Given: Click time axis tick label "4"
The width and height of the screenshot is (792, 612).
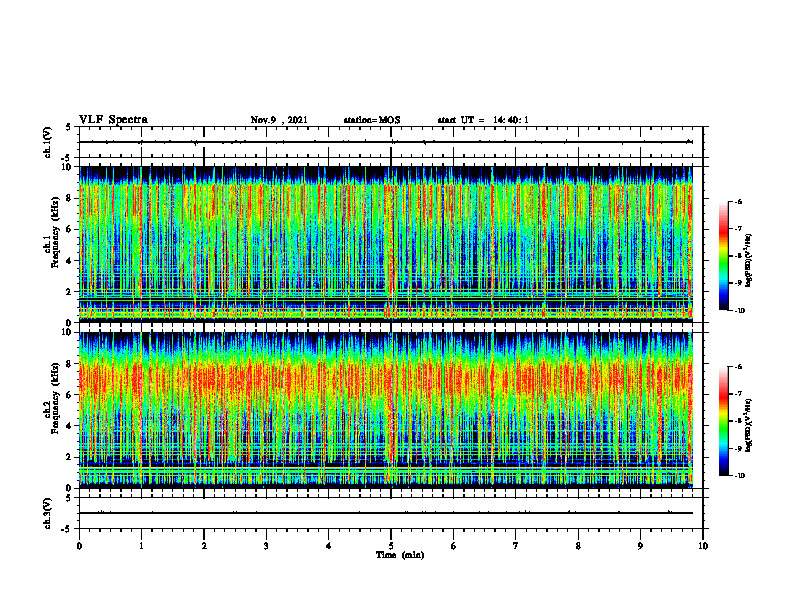Looking at the screenshot, I should (x=329, y=546).
